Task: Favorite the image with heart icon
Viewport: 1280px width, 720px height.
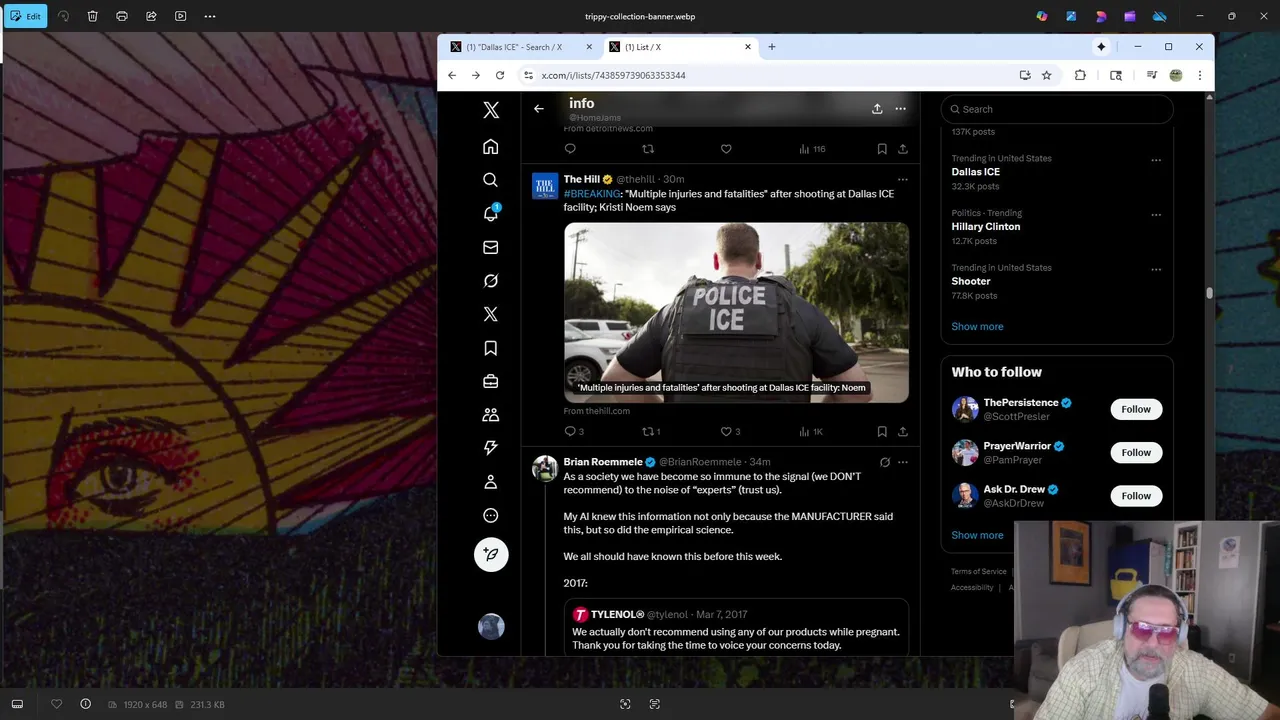Action: (x=56, y=704)
